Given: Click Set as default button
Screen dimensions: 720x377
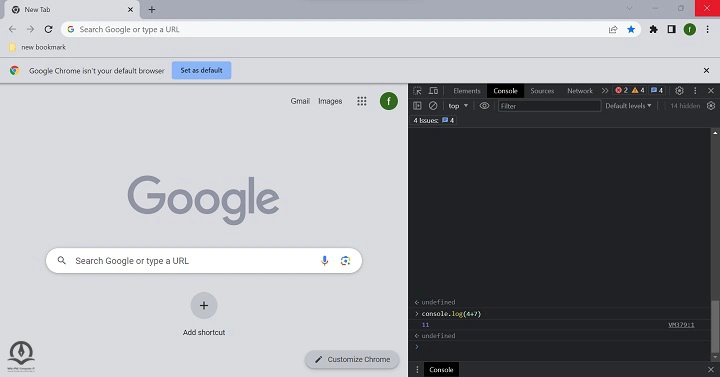Looking at the screenshot, I should point(202,70).
